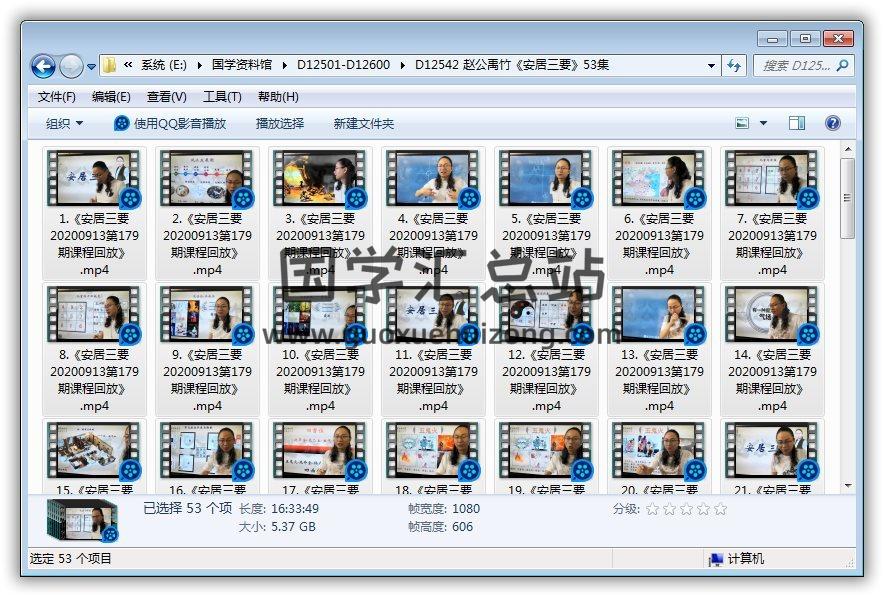Screen dimensions: 884x597
Task: Select video file 4.《安居三要》 thumbnail
Action: [433, 180]
